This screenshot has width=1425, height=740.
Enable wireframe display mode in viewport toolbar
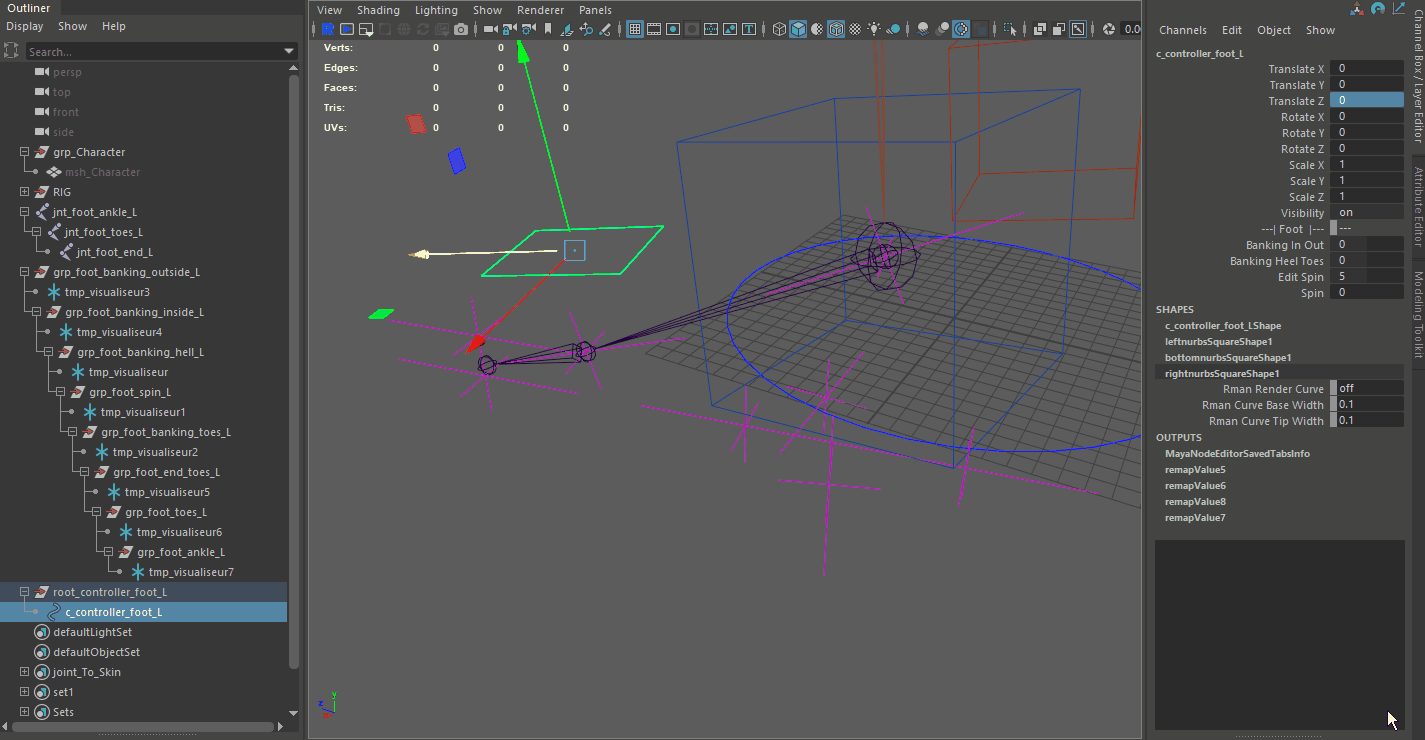pyautogui.click(x=779, y=29)
